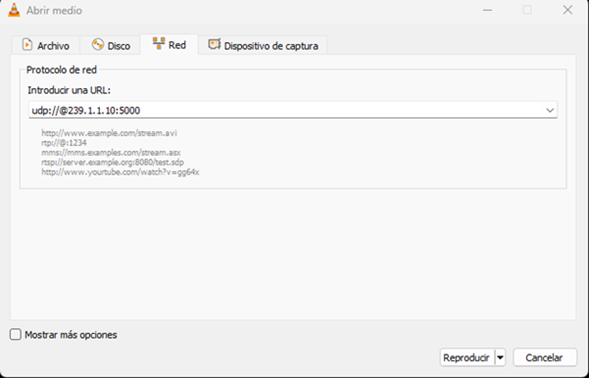The width and height of the screenshot is (589, 378).
Task: Open the Reproducir dropdown arrow menu
Action: tap(500, 357)
